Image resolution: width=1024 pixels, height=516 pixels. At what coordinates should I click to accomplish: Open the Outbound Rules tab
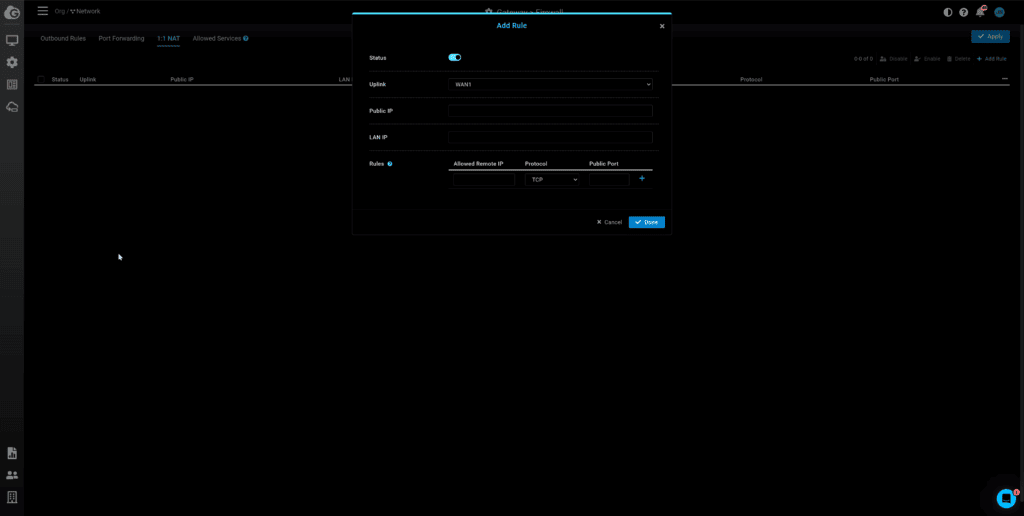(63, 38)
